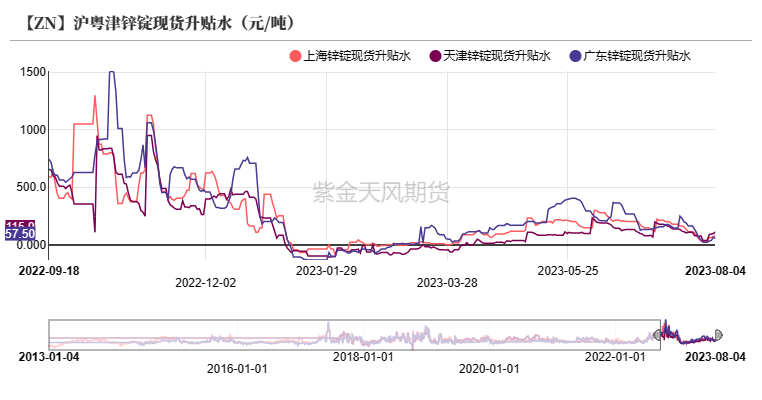762x400 pixels.
Task: Click the purple 广东锌锭现货升贴水 legend circle
Action: coord(575,57)
